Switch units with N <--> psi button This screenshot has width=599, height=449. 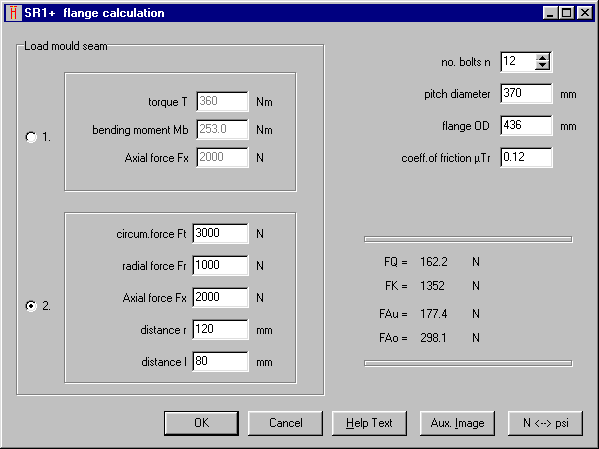[x=546, y=423]
